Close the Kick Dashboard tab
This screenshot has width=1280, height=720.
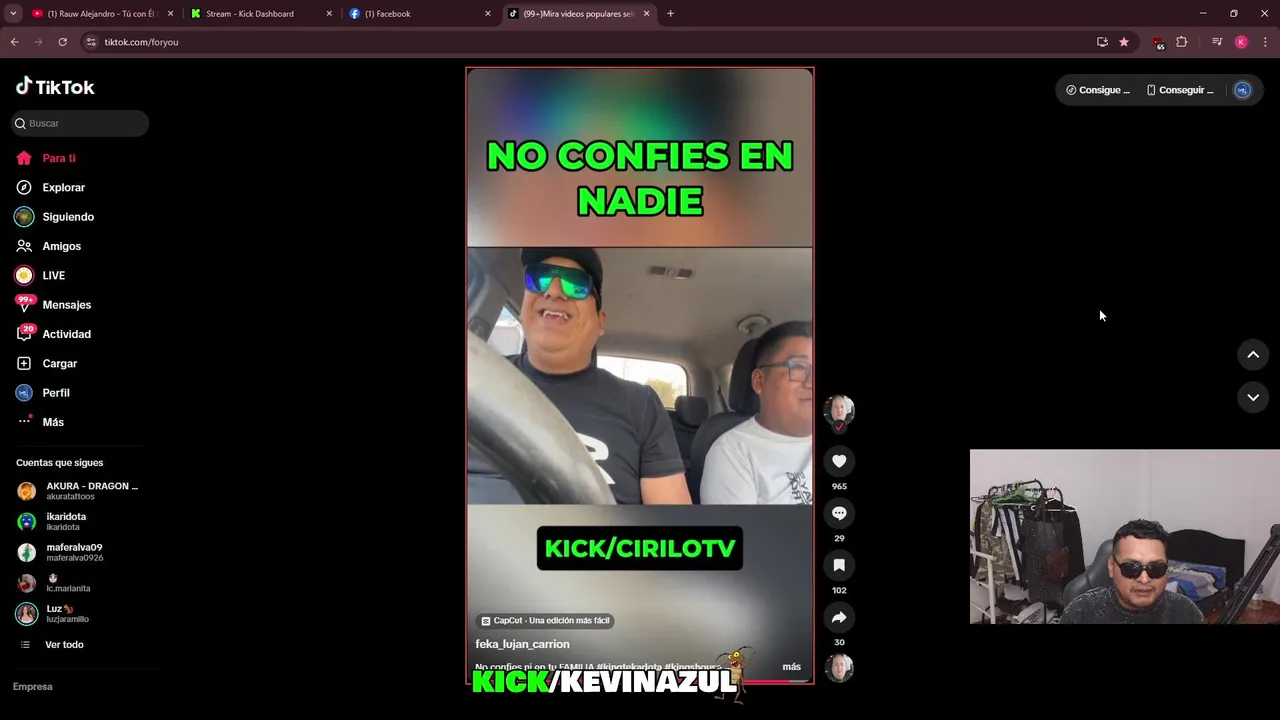(x=329, y=14)
